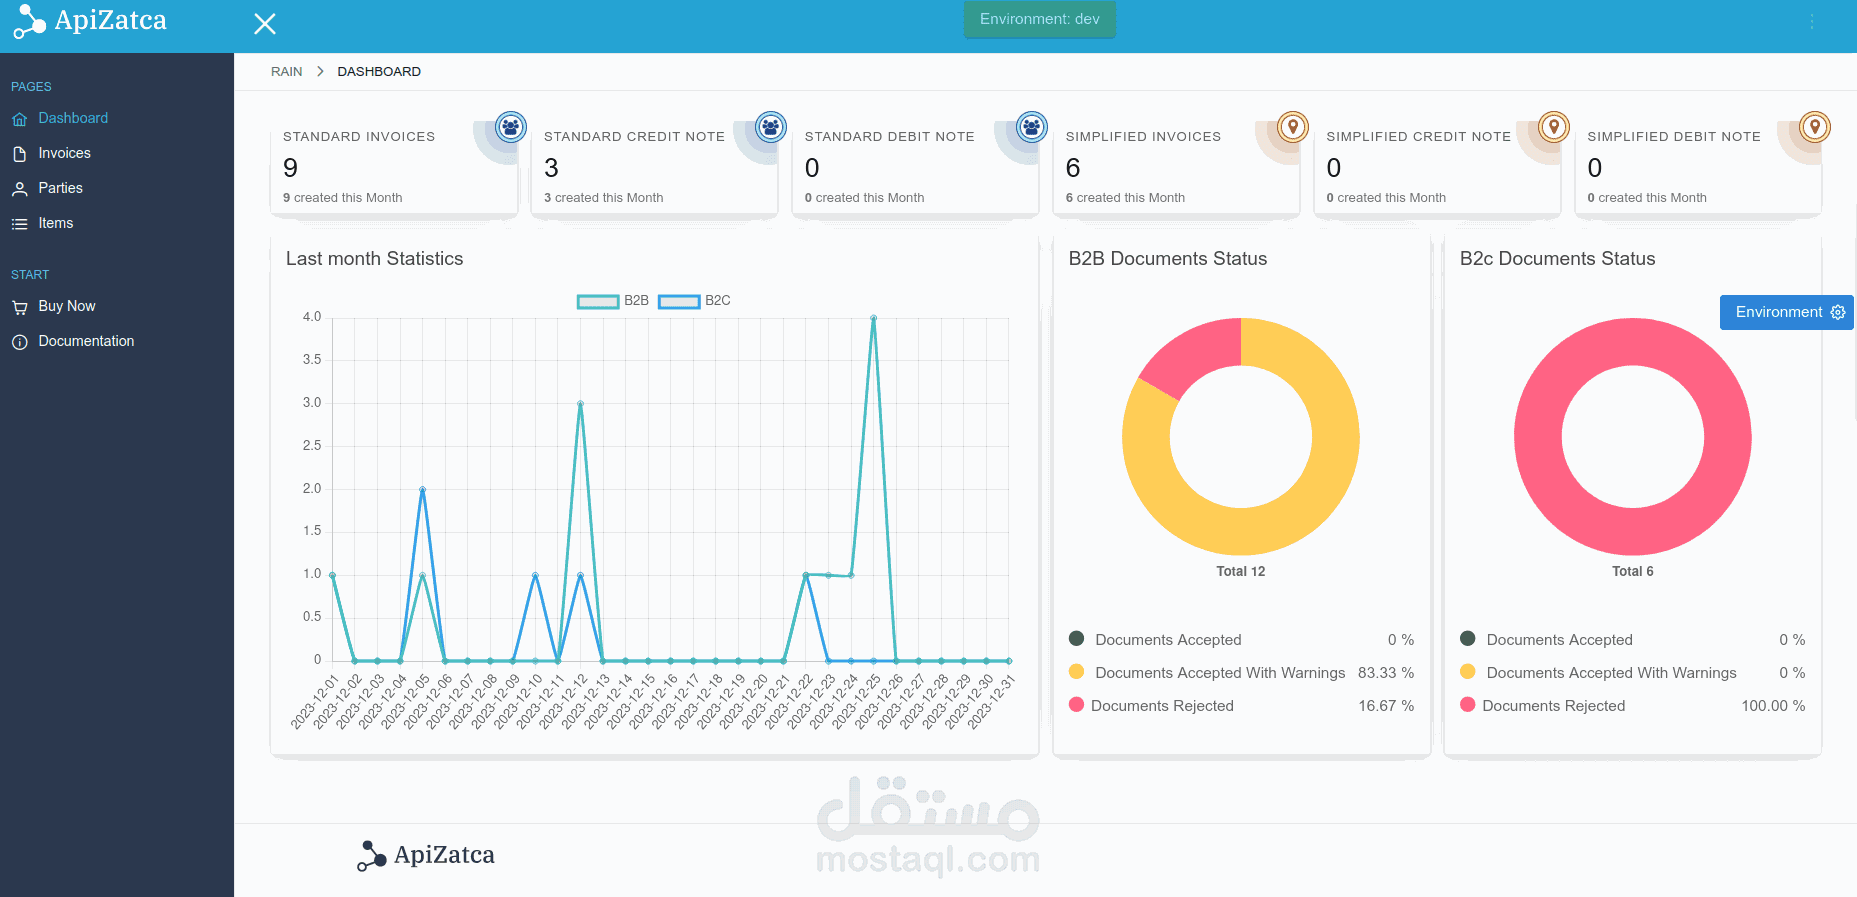Go to Parties page in sidebar
This screenshot has height=897, width=1857.
[x=60, y=188]
